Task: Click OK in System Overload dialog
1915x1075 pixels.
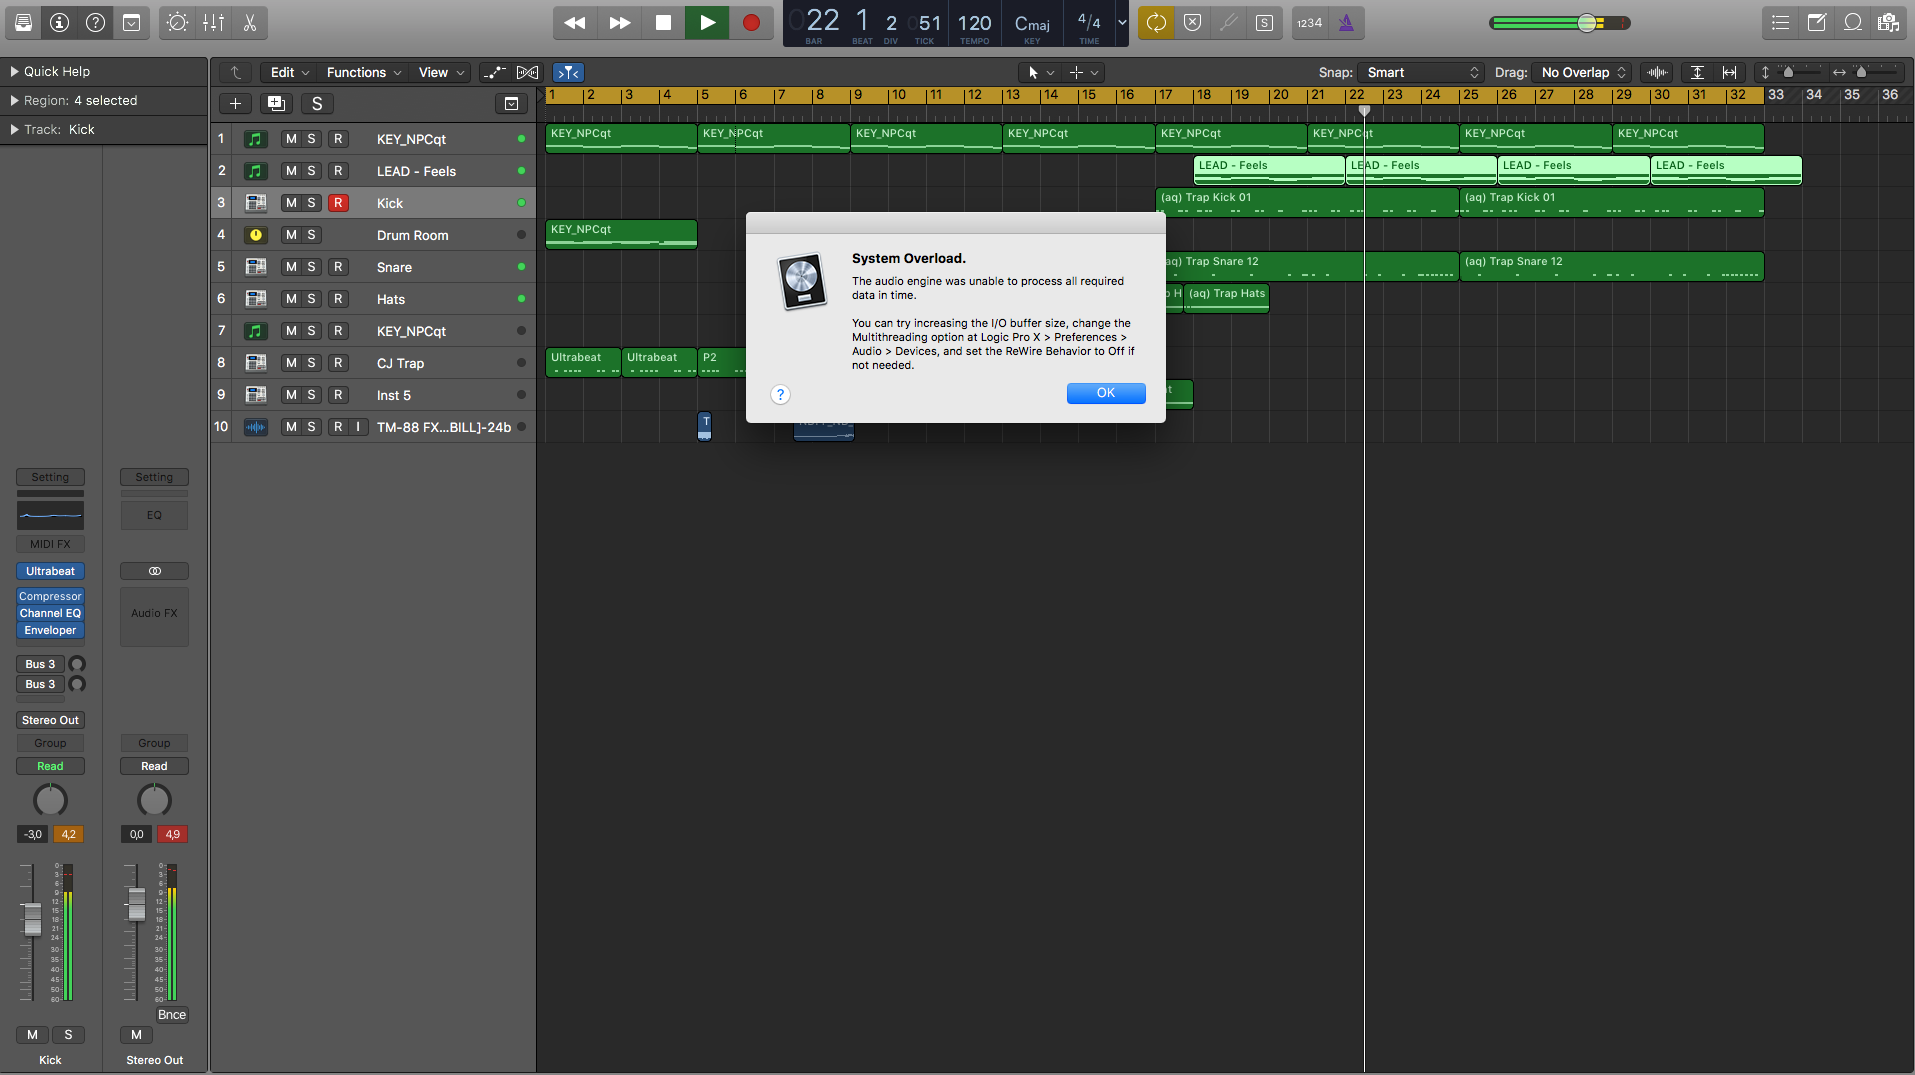Action: pyautogui.click(x=1106, y=393)
